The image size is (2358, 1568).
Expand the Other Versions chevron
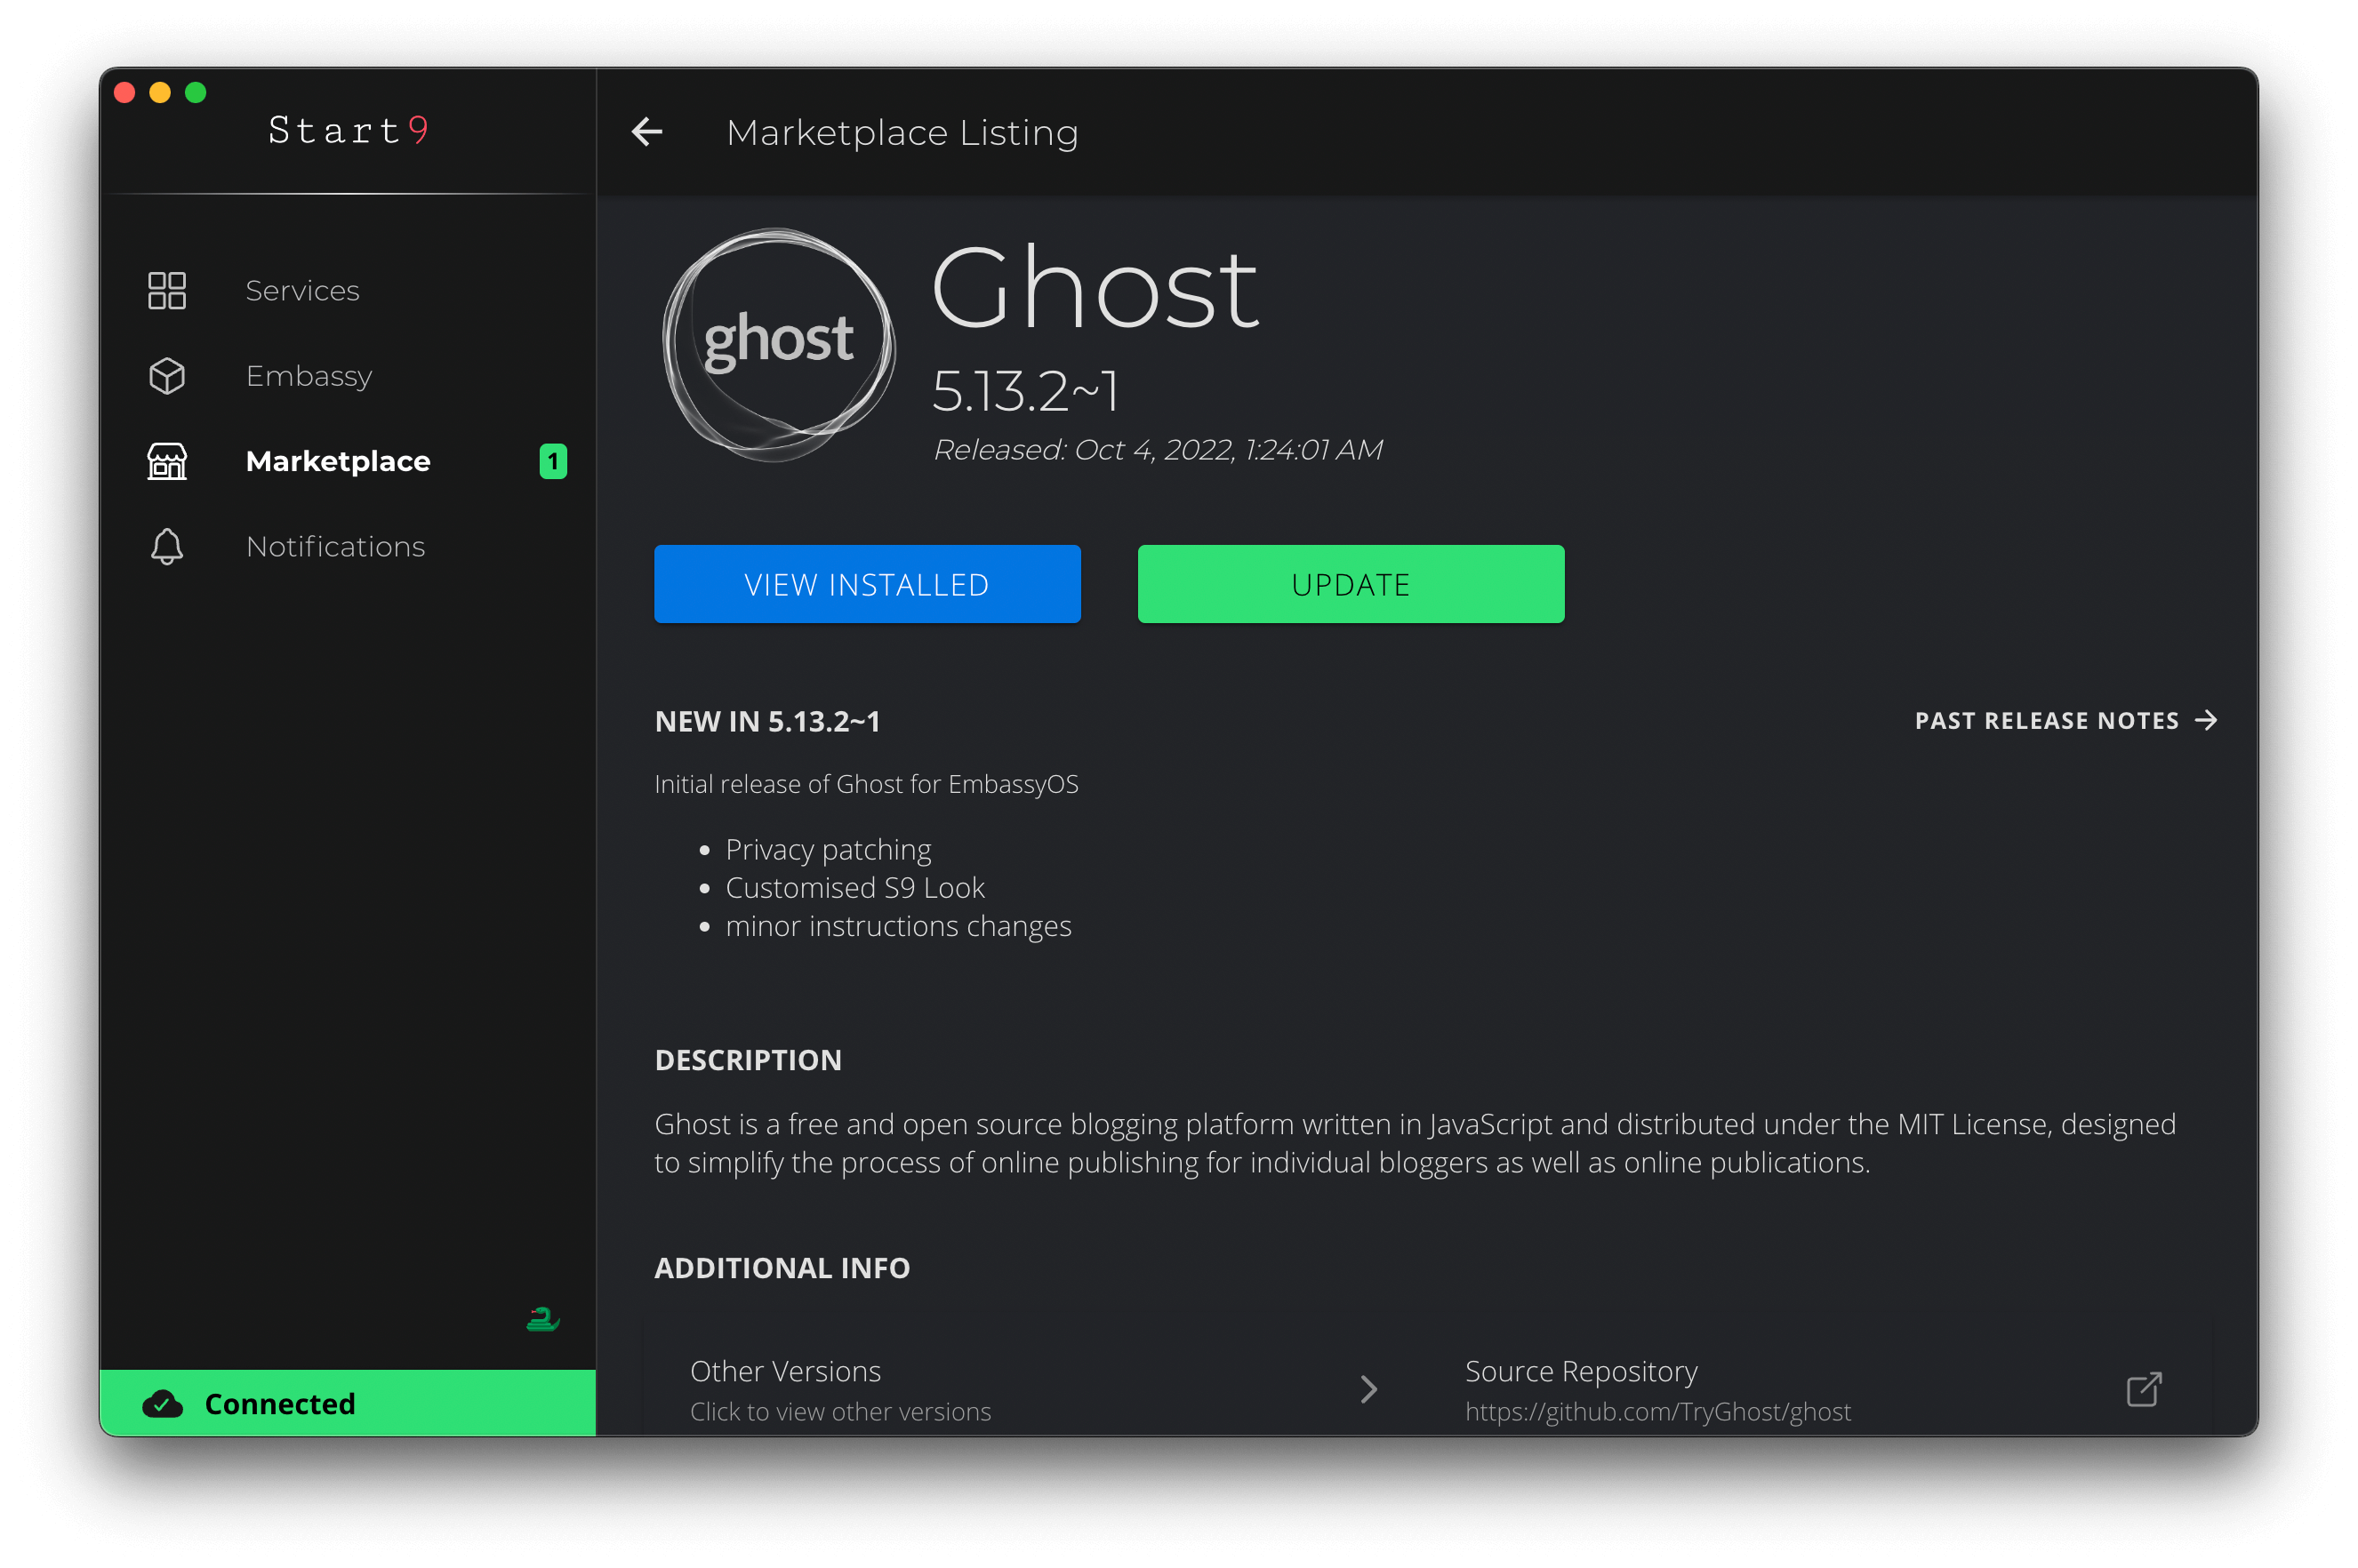tap(1368, 1389)
